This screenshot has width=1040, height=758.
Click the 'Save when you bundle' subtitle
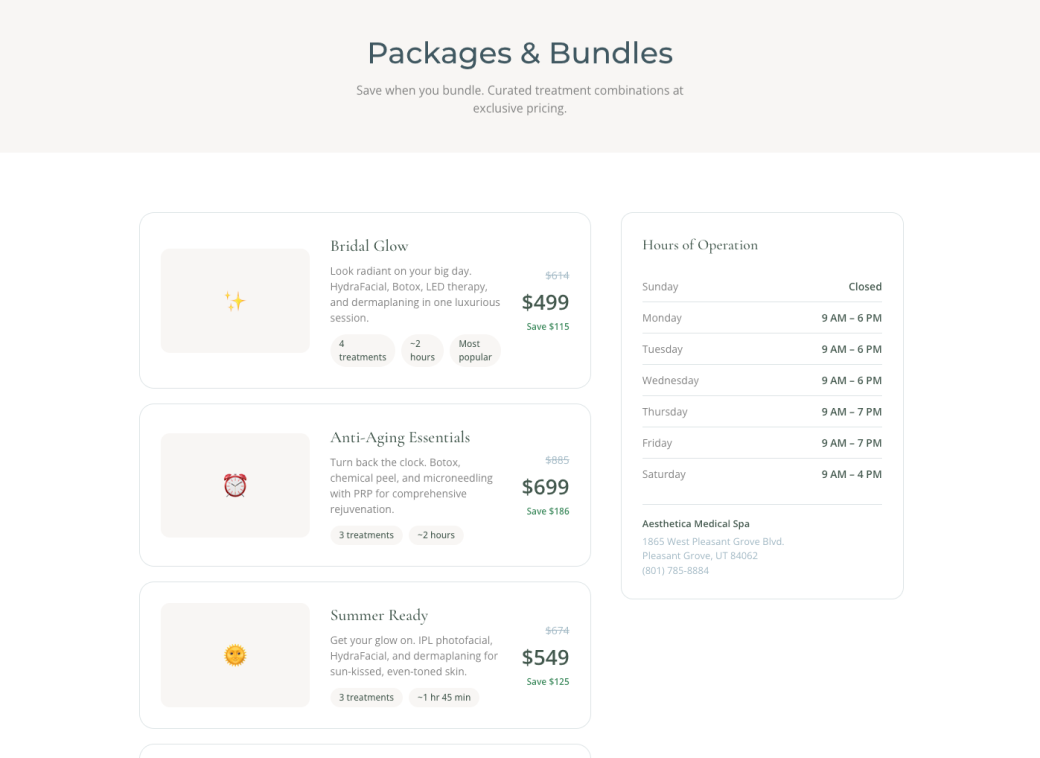tap(519, 99)
